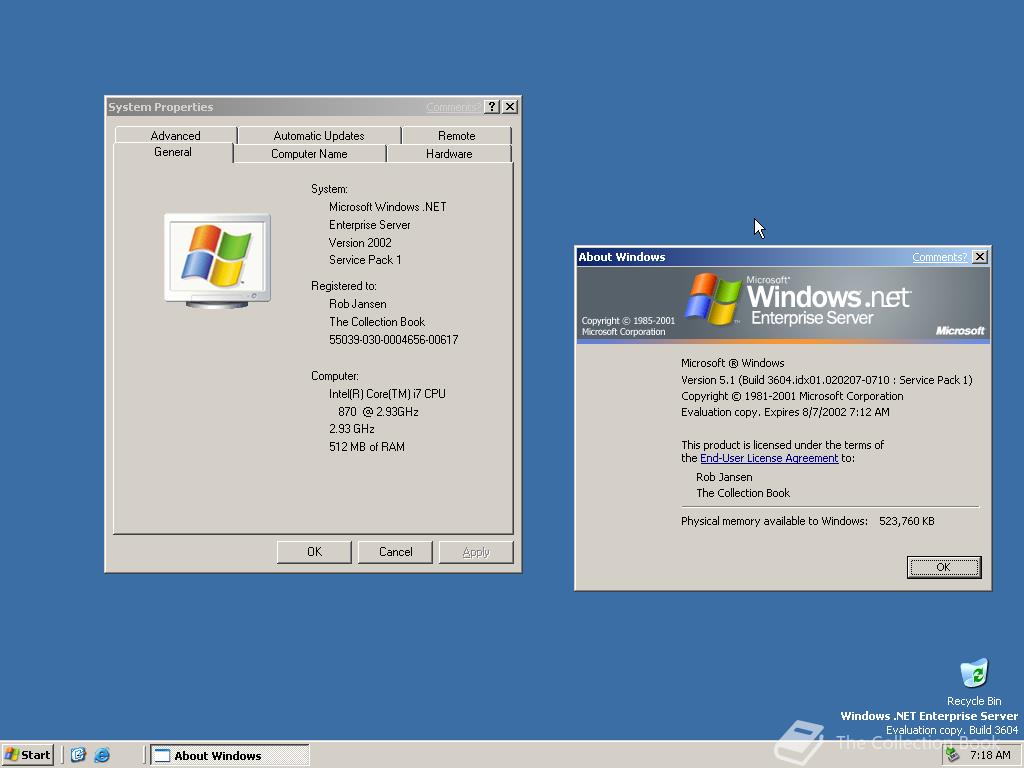The image size is (1024, 768).
Task: Click the 'Evaluation copy. Expires 8/7/2002' line
Action: click(785, 412)
